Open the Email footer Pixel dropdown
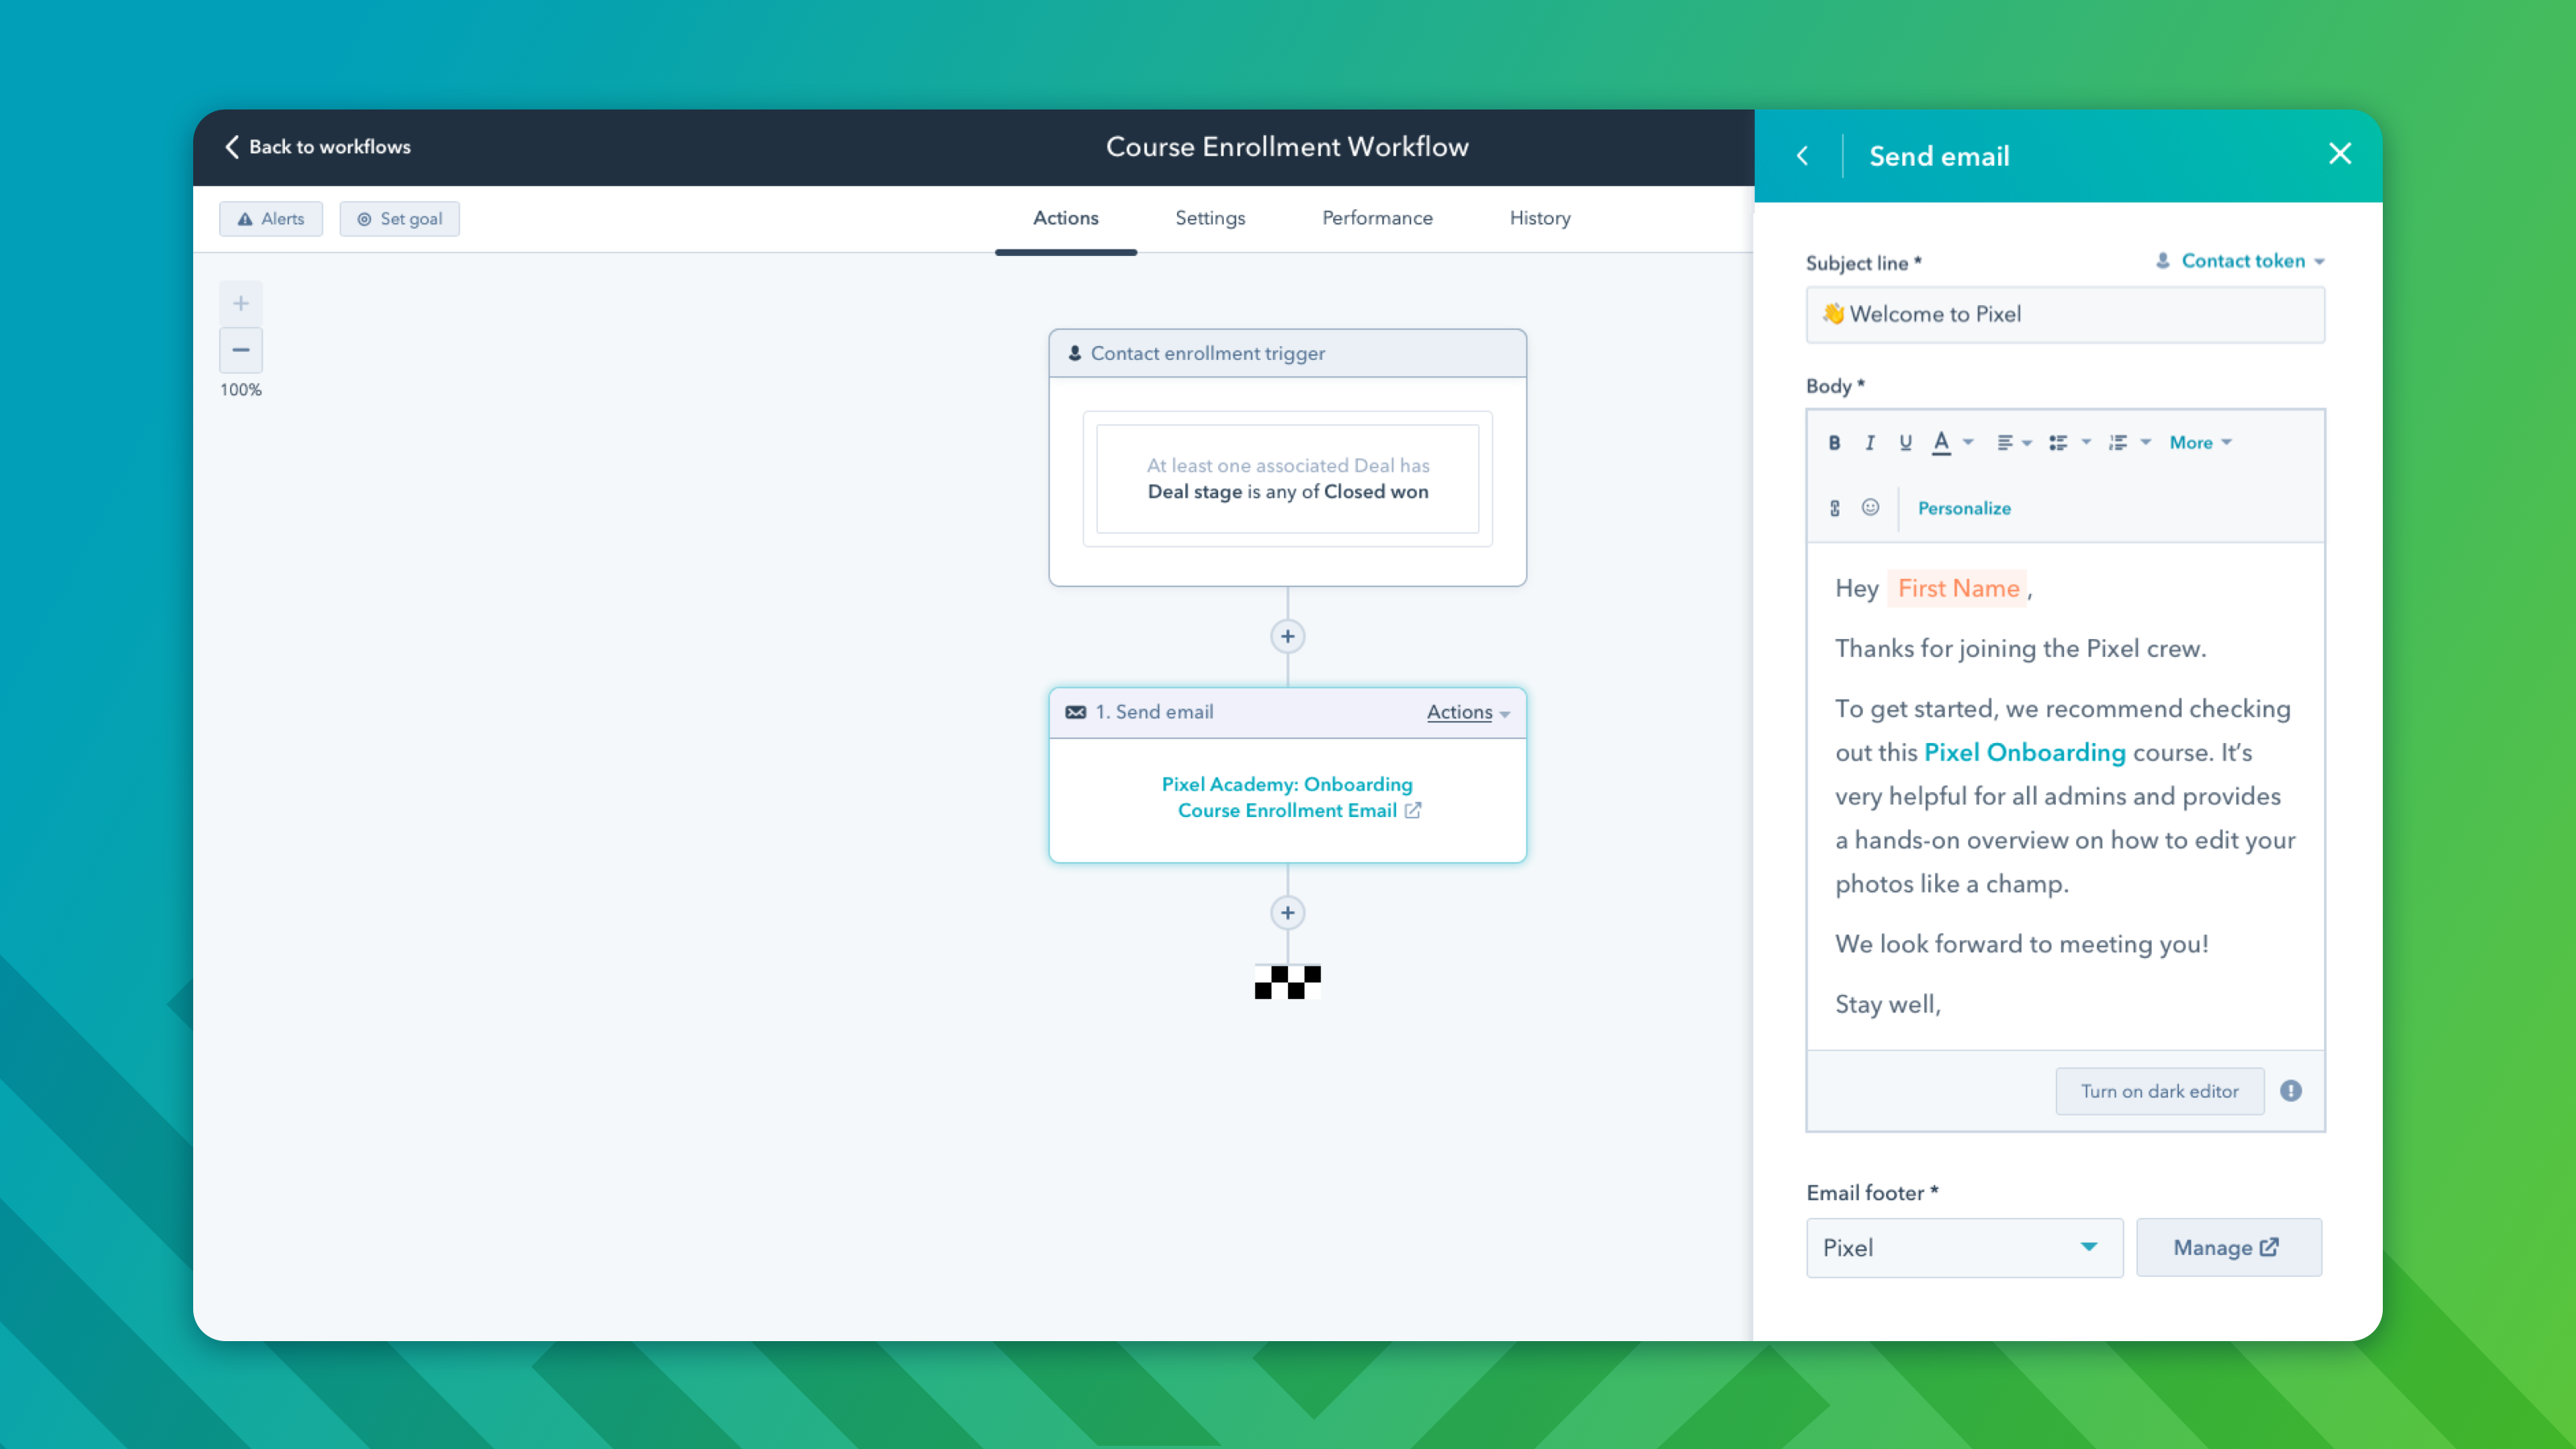This screenshot has width=2576, height=1449. (1963, 1248)
